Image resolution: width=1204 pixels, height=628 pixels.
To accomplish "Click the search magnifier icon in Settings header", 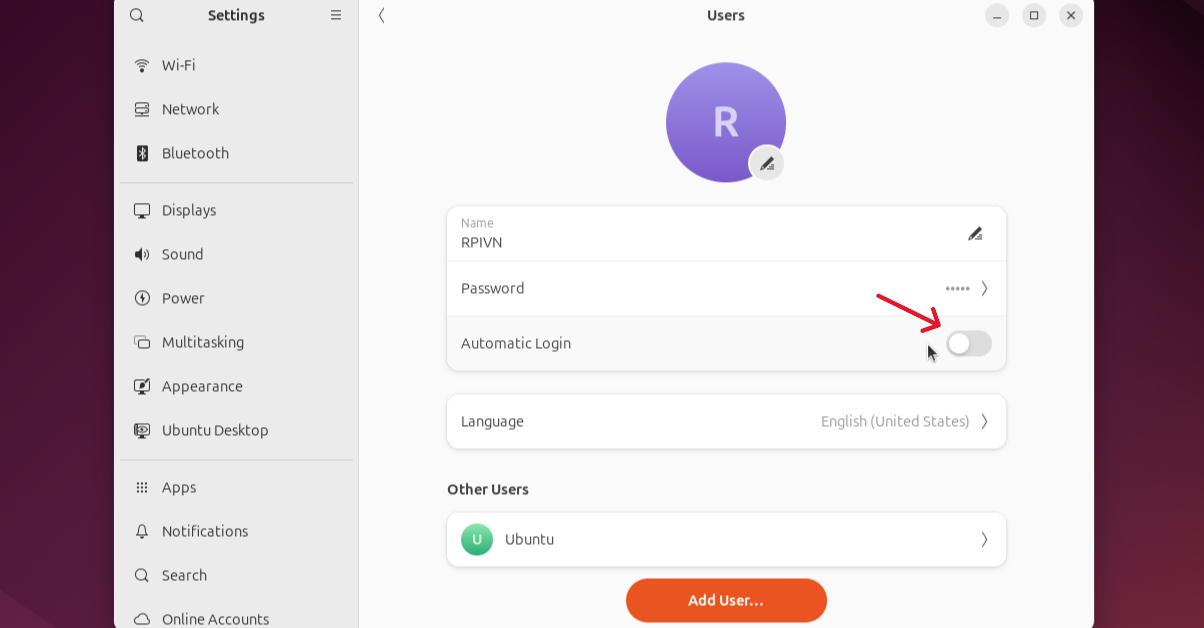I will (x=137, y=15).
